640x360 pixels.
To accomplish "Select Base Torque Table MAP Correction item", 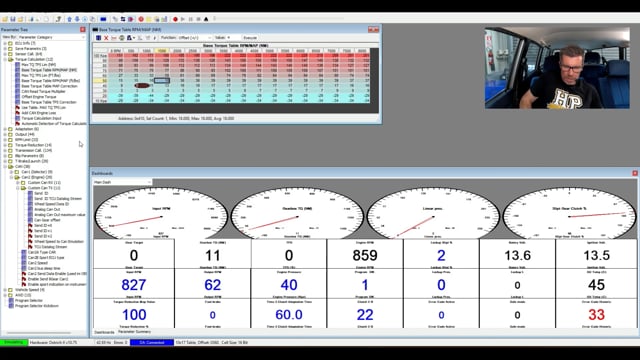I will (49, 86).
